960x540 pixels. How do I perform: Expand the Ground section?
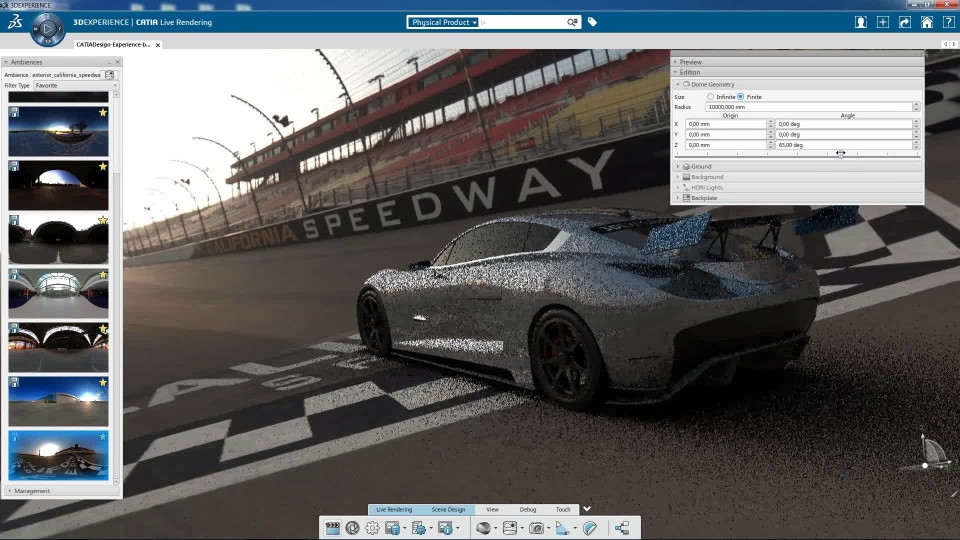[x=678, y=167]
